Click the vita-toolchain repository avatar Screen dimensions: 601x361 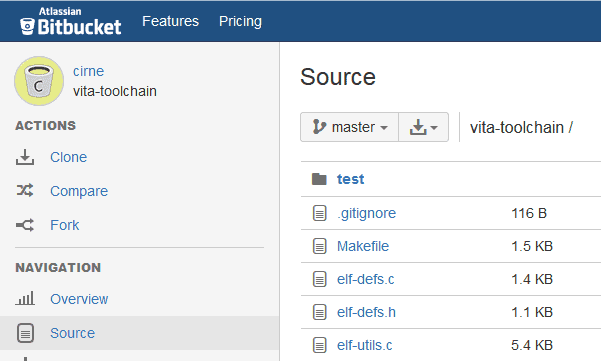click(39, 81)
